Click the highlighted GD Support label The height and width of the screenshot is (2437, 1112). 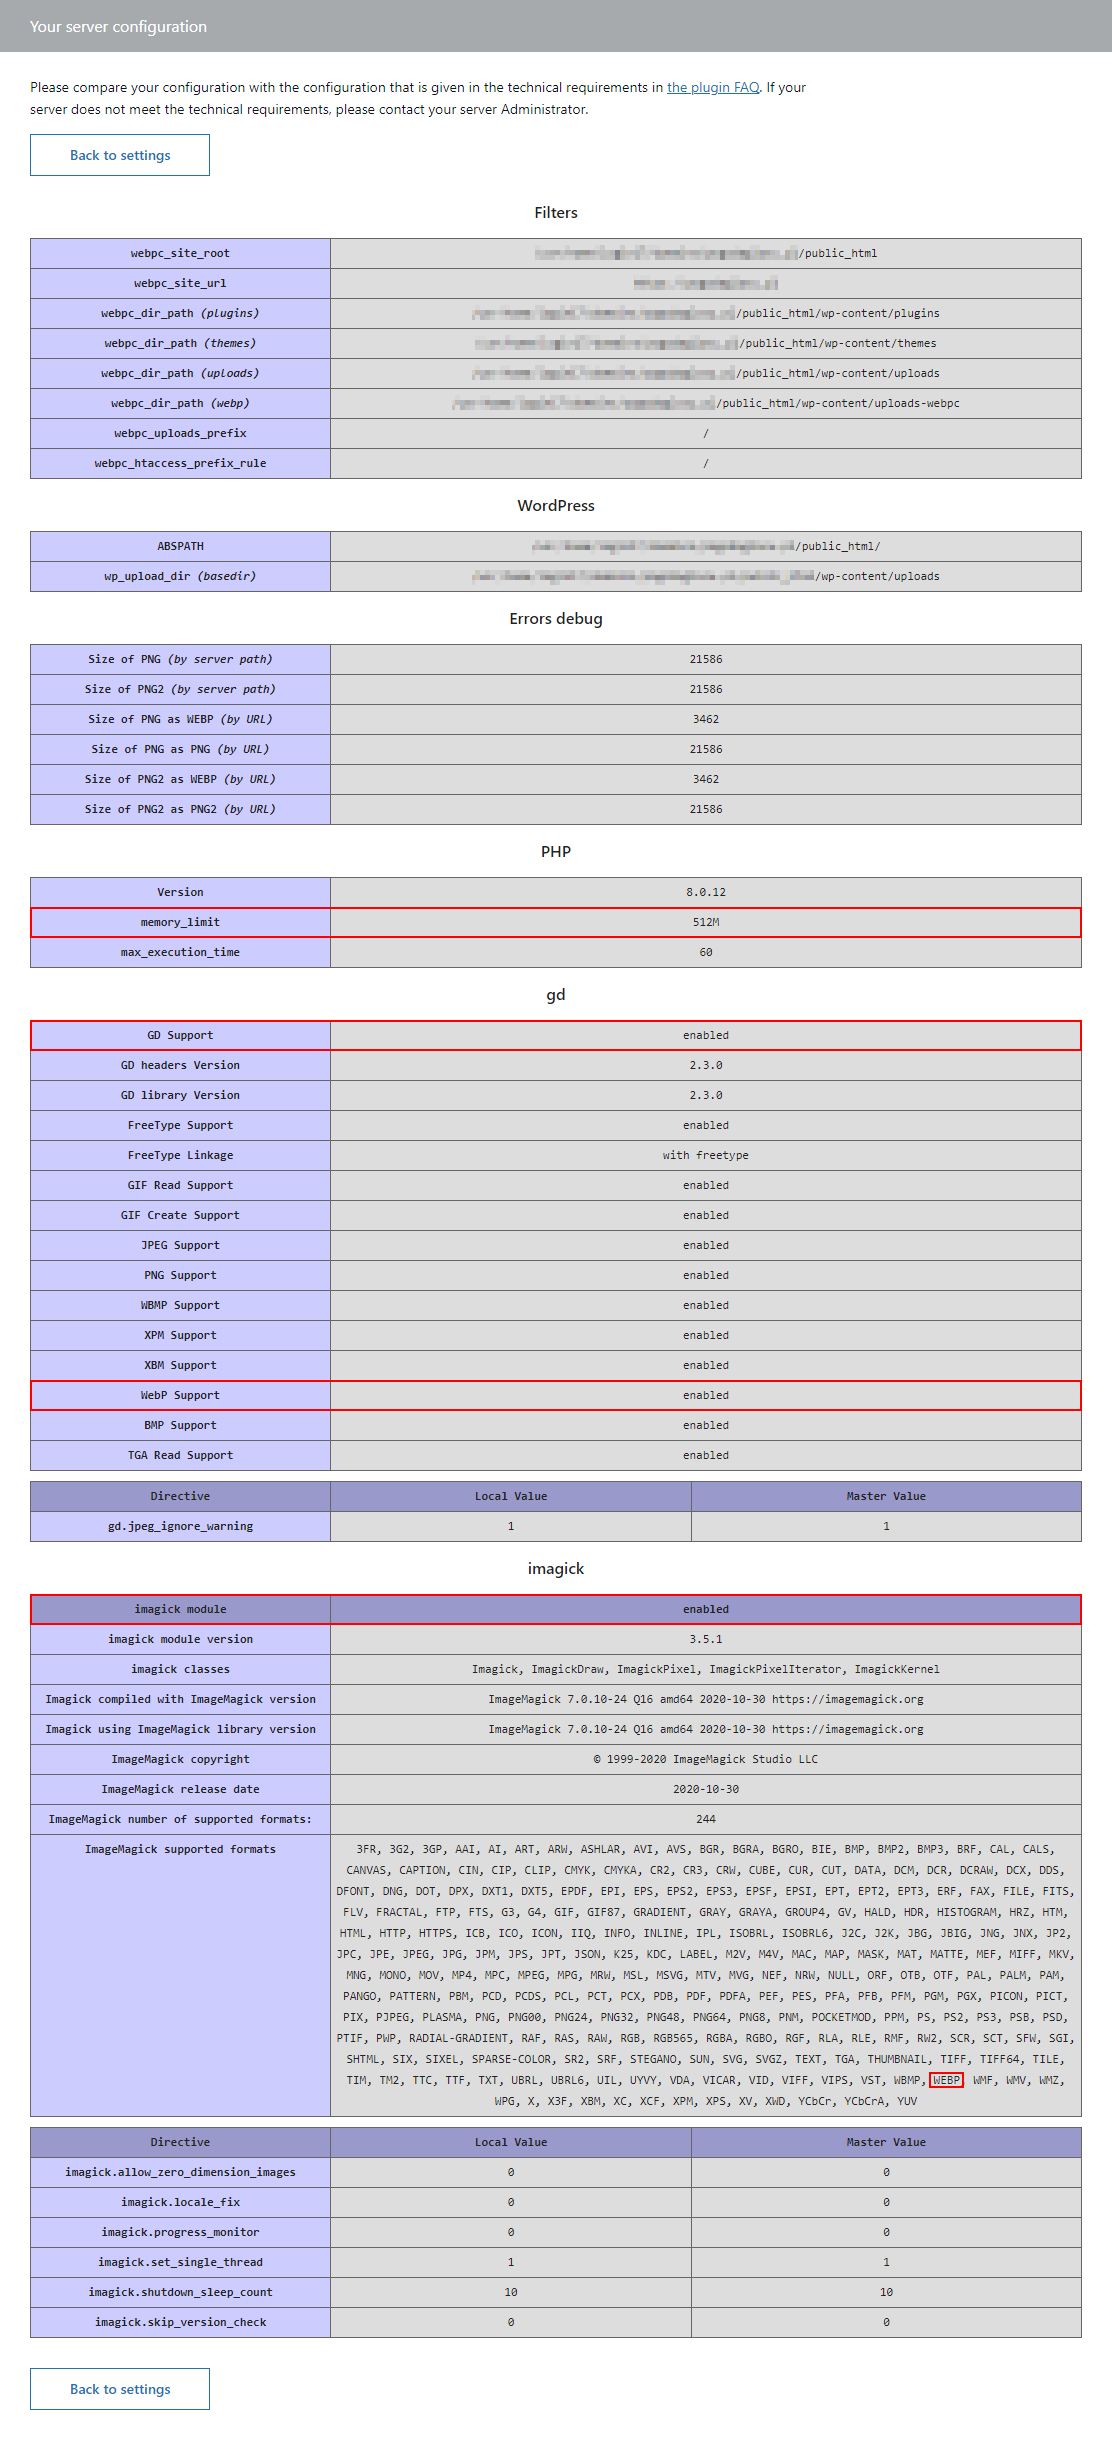[180, 1036]
